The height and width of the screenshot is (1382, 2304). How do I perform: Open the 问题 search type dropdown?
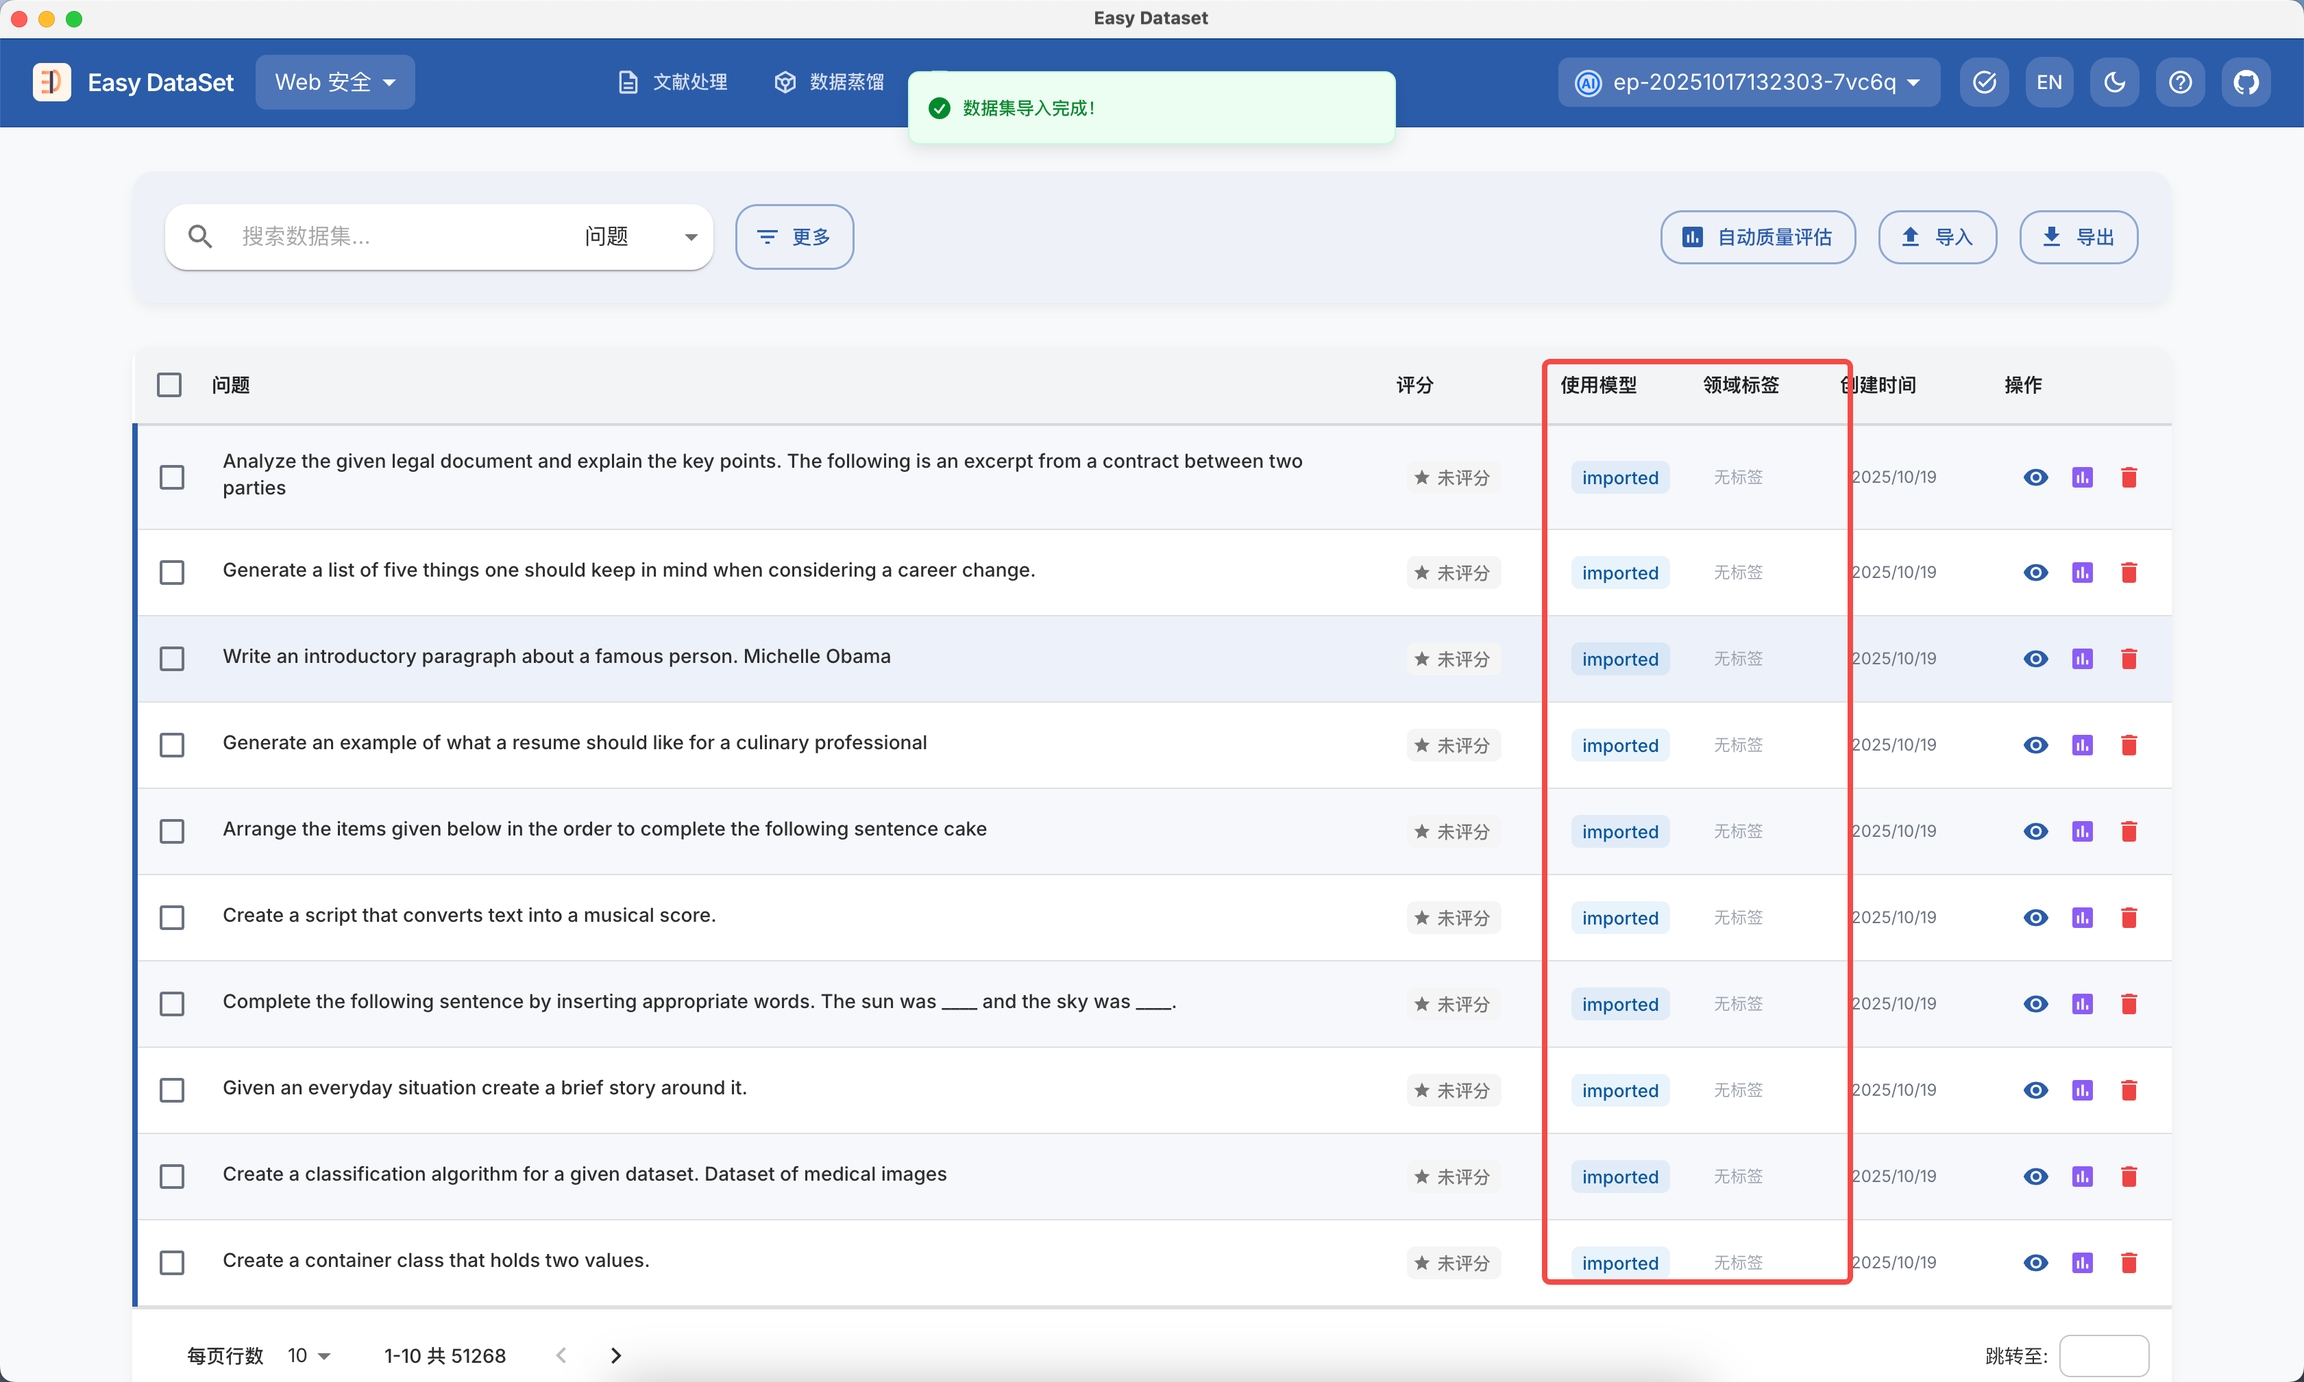(640, 237)
